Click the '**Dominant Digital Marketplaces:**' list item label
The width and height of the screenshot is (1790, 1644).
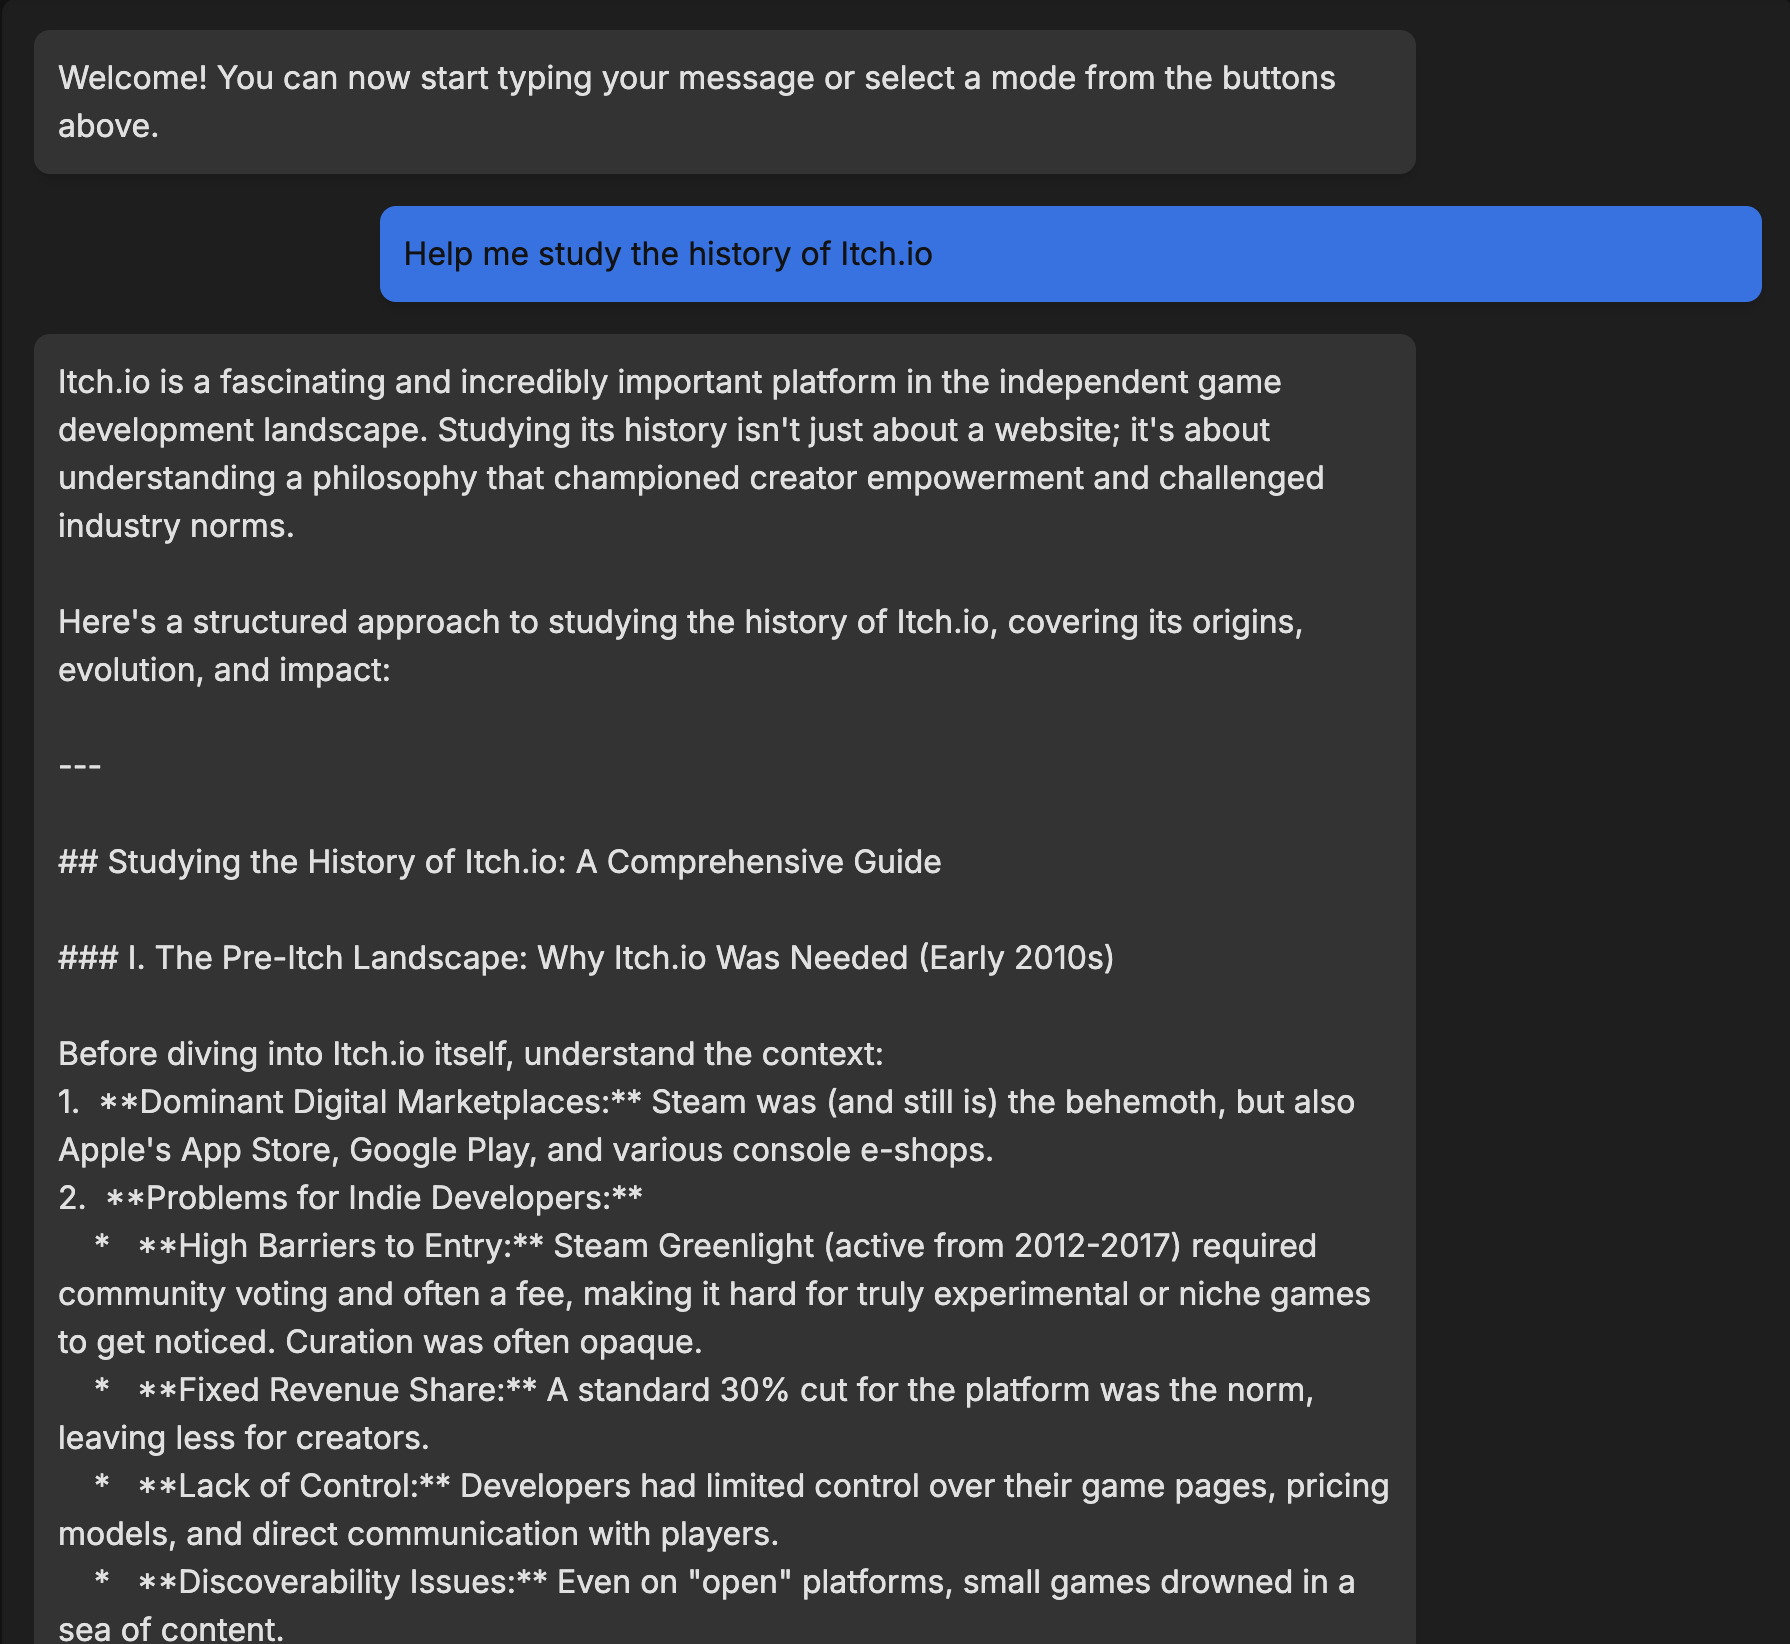click(370, 1102)
